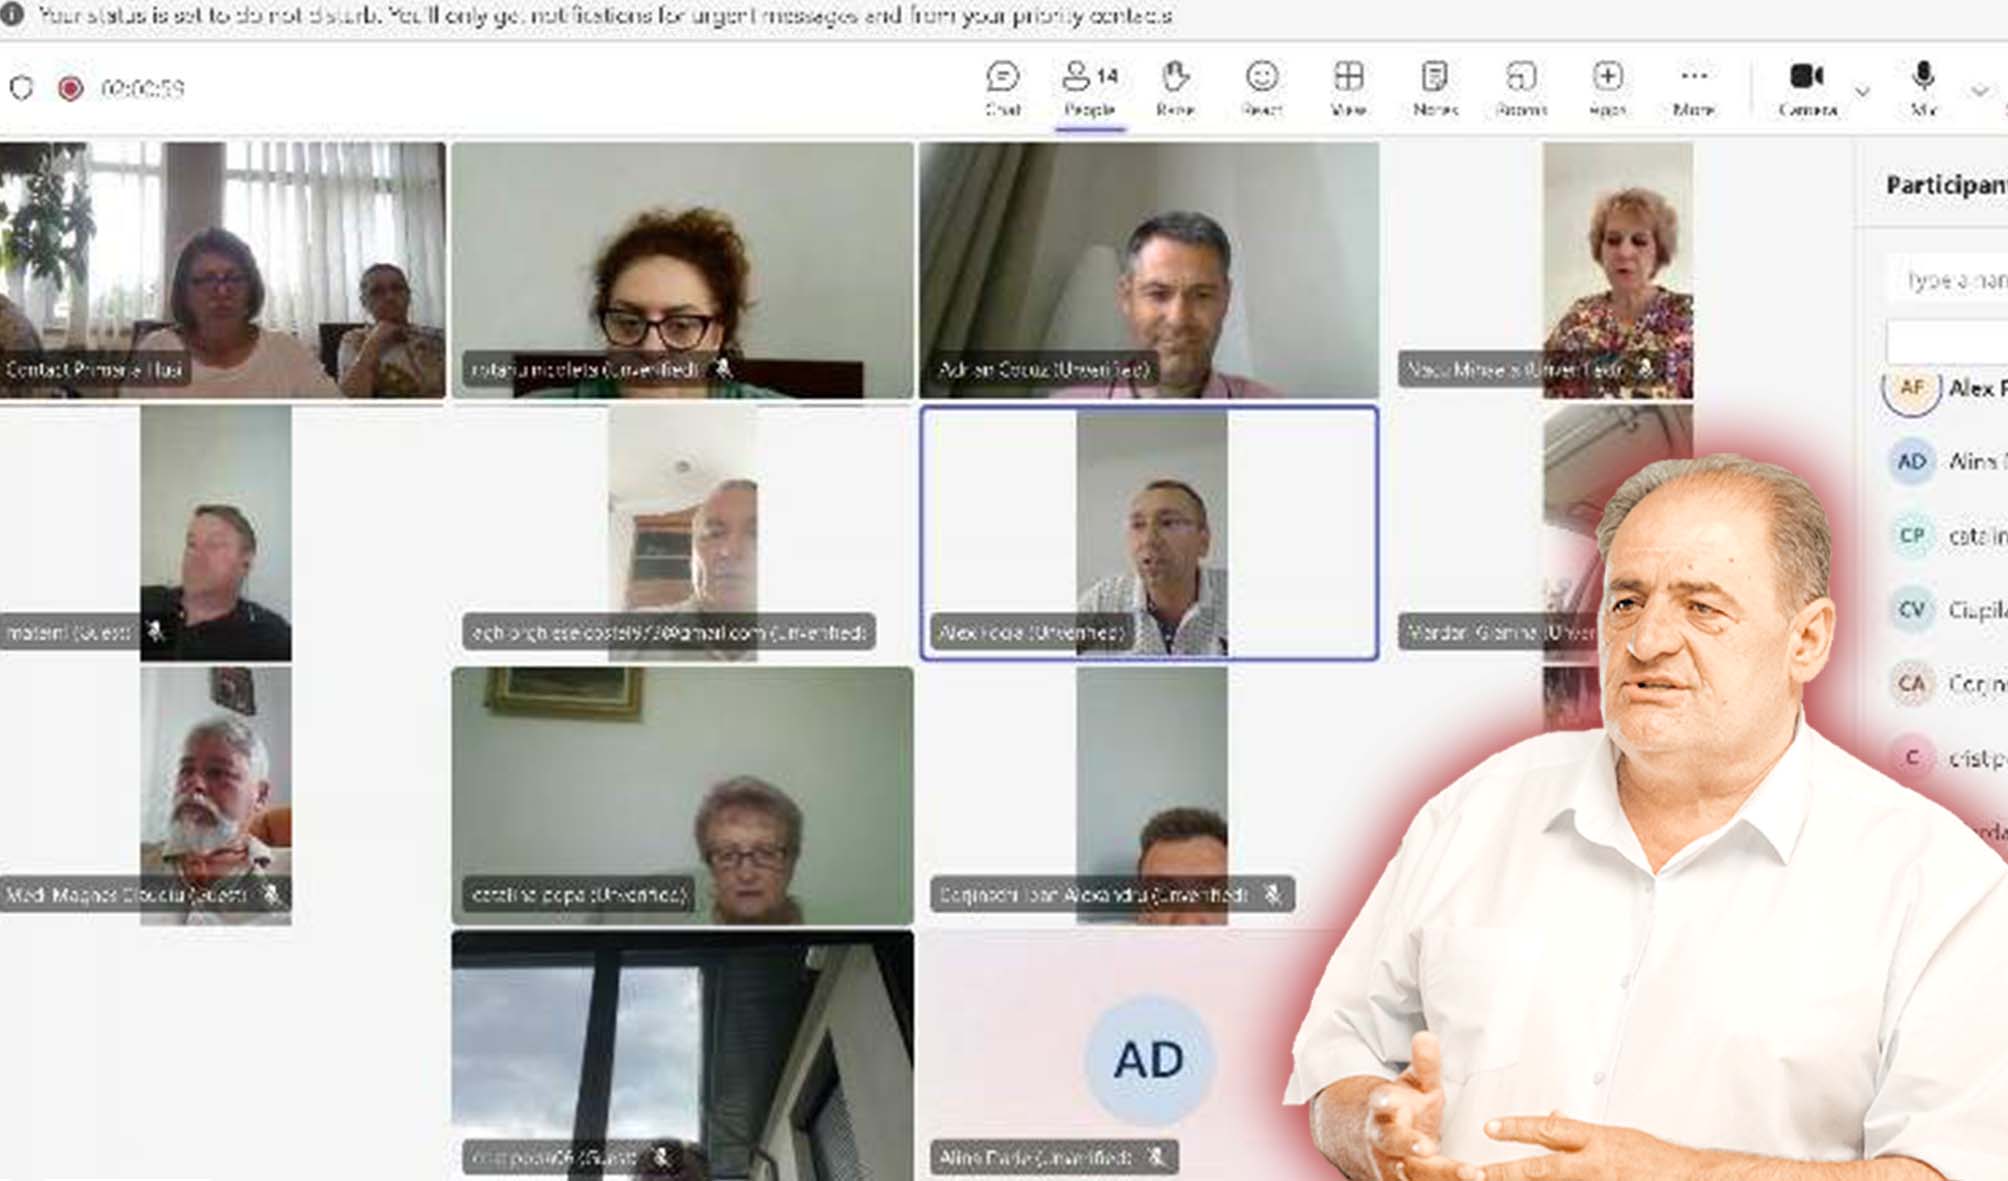Select rotaru nicoleta video tile
Viewport: 2008px width, 1181px height.
point(682,270)
